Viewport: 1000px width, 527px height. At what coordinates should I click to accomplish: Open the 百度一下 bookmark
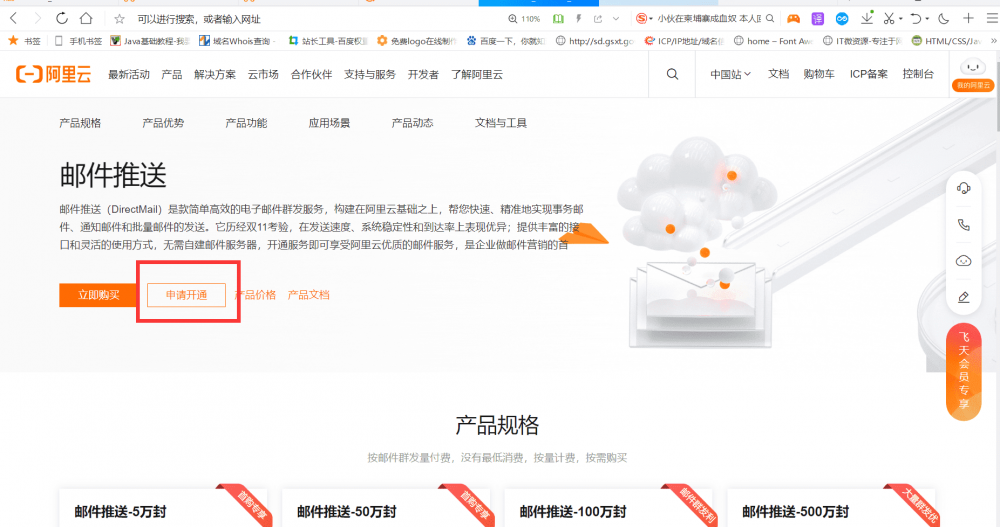[x=506, y=41]
